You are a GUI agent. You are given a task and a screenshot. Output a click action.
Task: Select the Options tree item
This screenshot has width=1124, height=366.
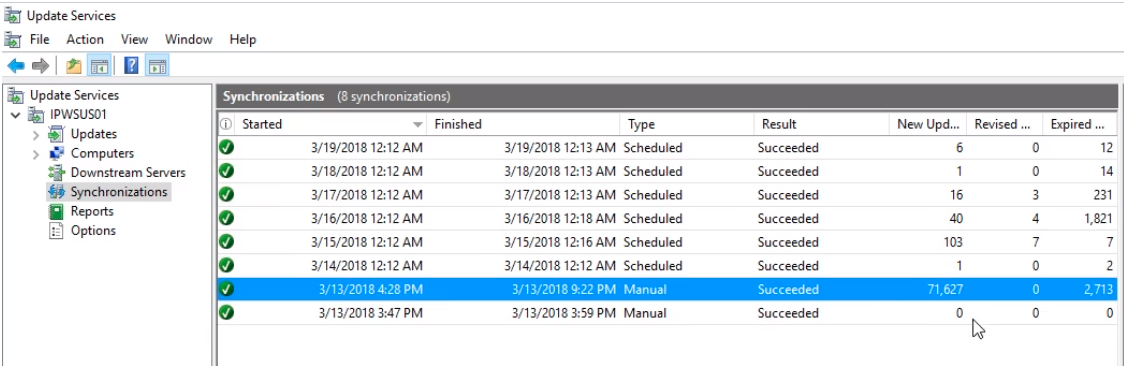point(93,231)
